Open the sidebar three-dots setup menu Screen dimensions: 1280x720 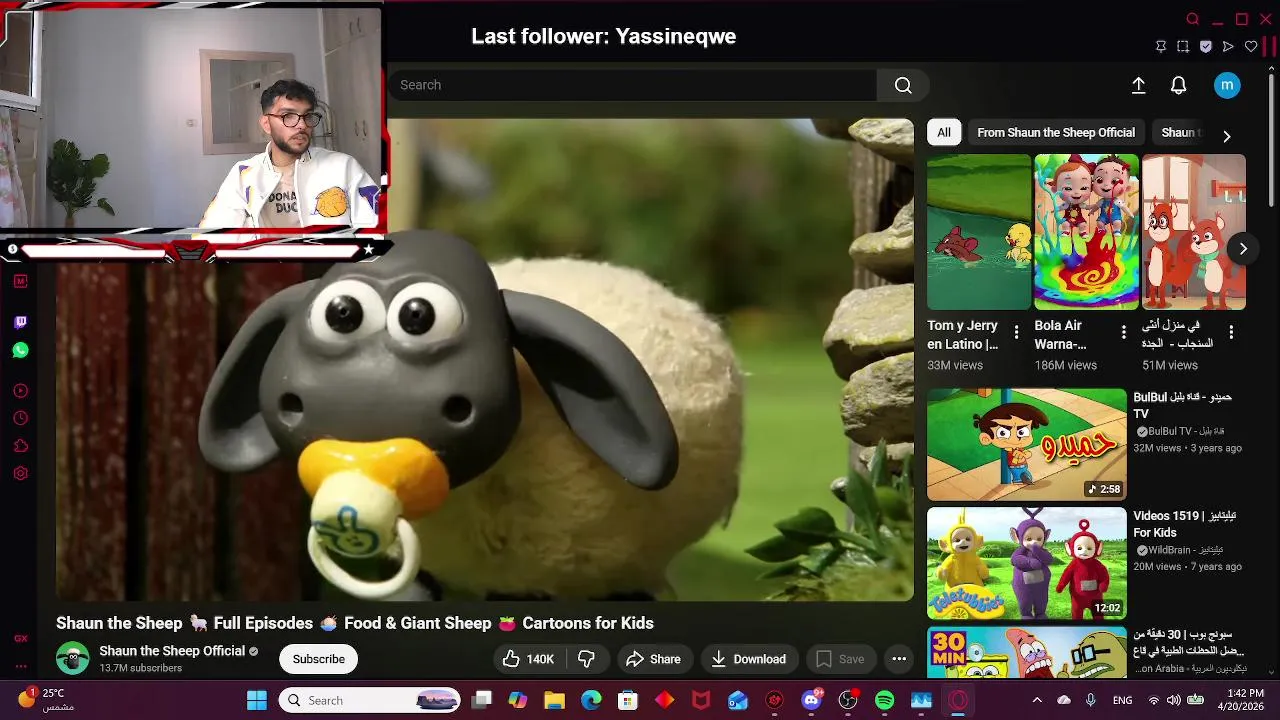21,666
